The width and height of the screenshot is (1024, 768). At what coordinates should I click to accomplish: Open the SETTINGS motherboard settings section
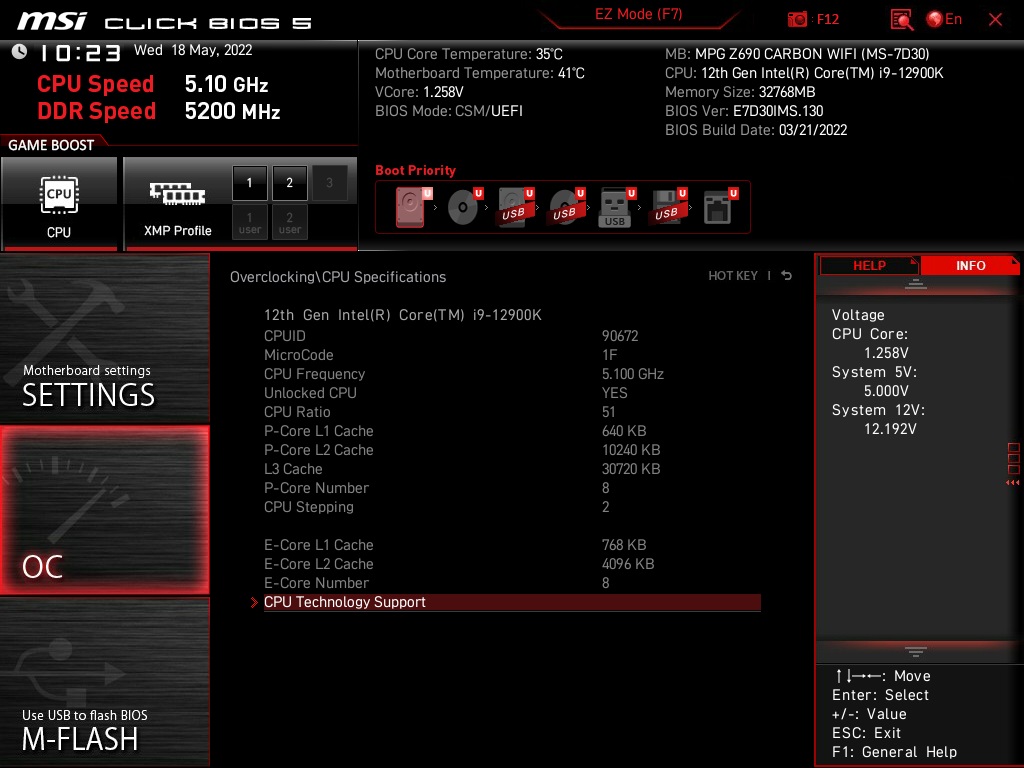[x=104, y=338]
